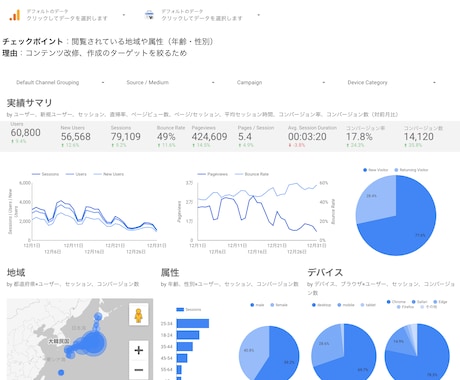The height and width of the screenshot is (380, 460).
Task: Open the Source / Medium filter dropdown
Action: 170,82
